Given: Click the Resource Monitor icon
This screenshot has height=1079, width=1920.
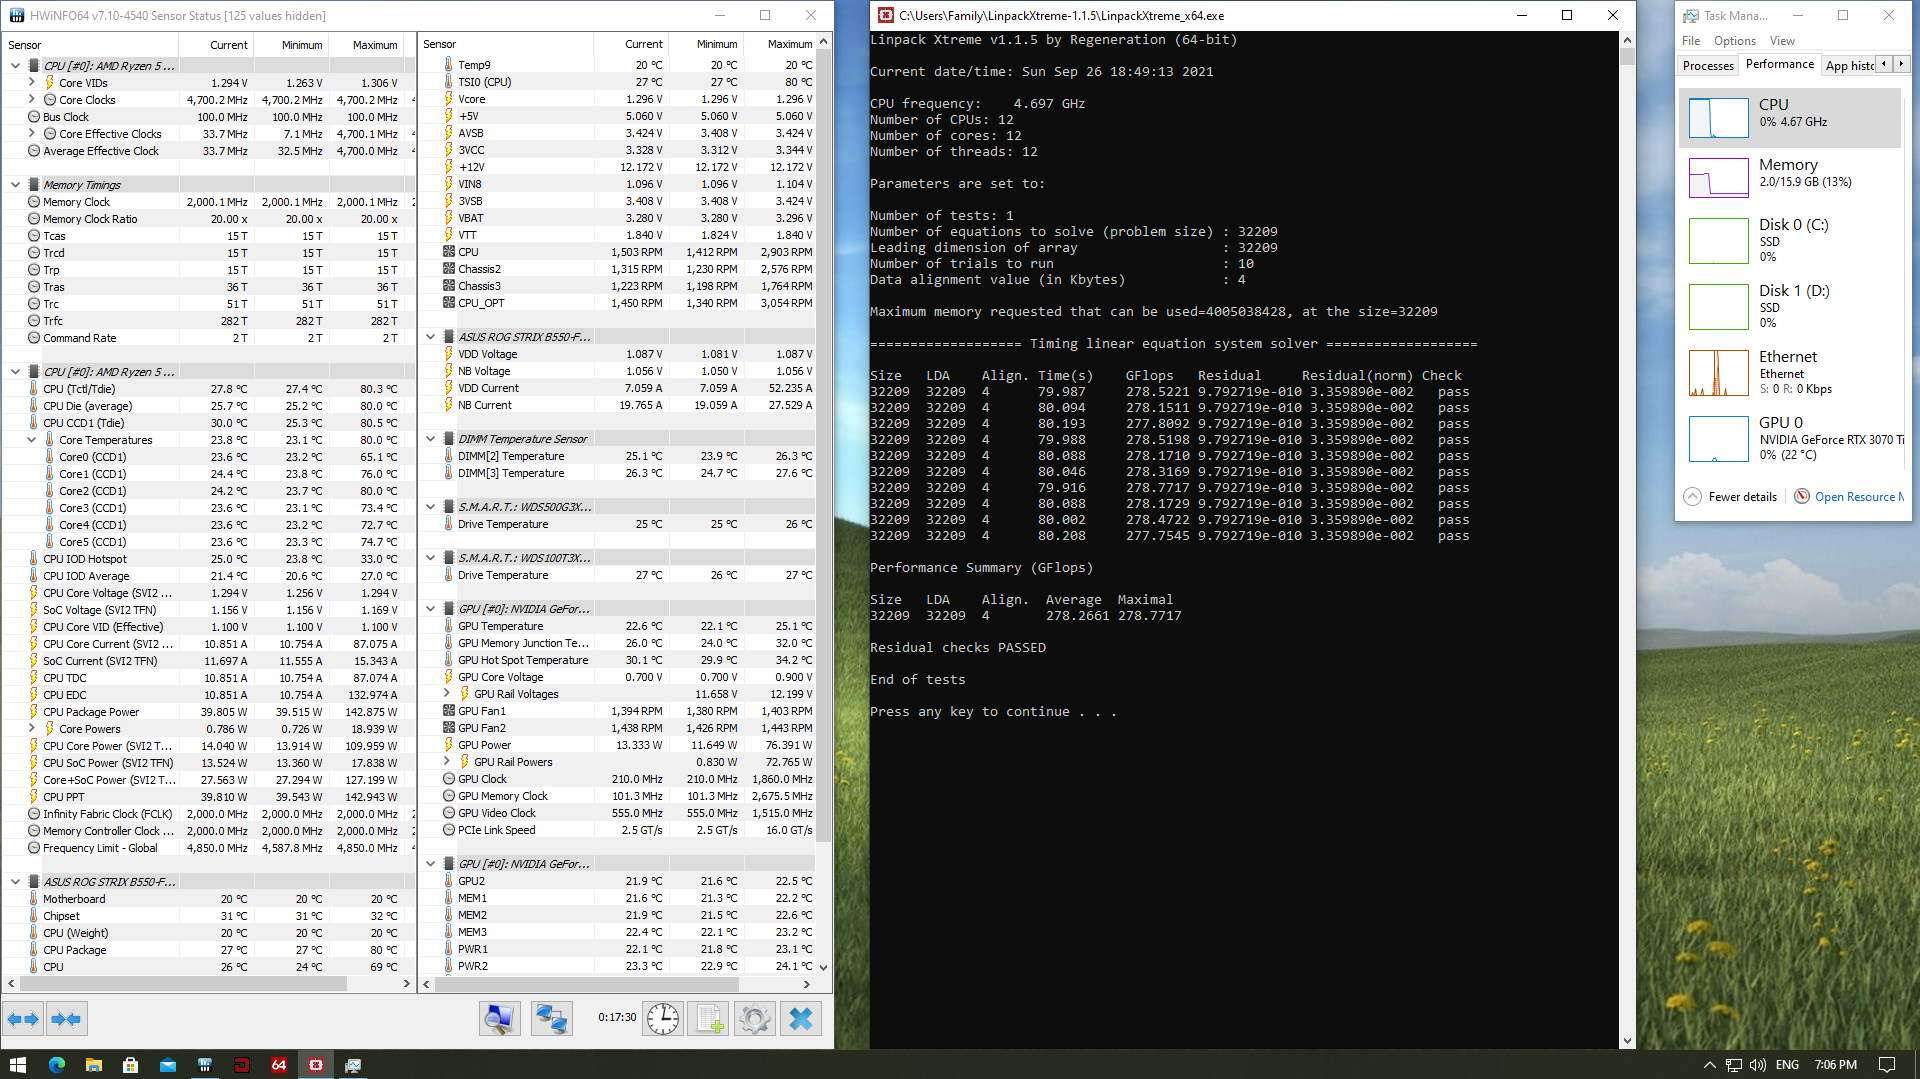Looking at the screenshot, I should pos(1801,497).
